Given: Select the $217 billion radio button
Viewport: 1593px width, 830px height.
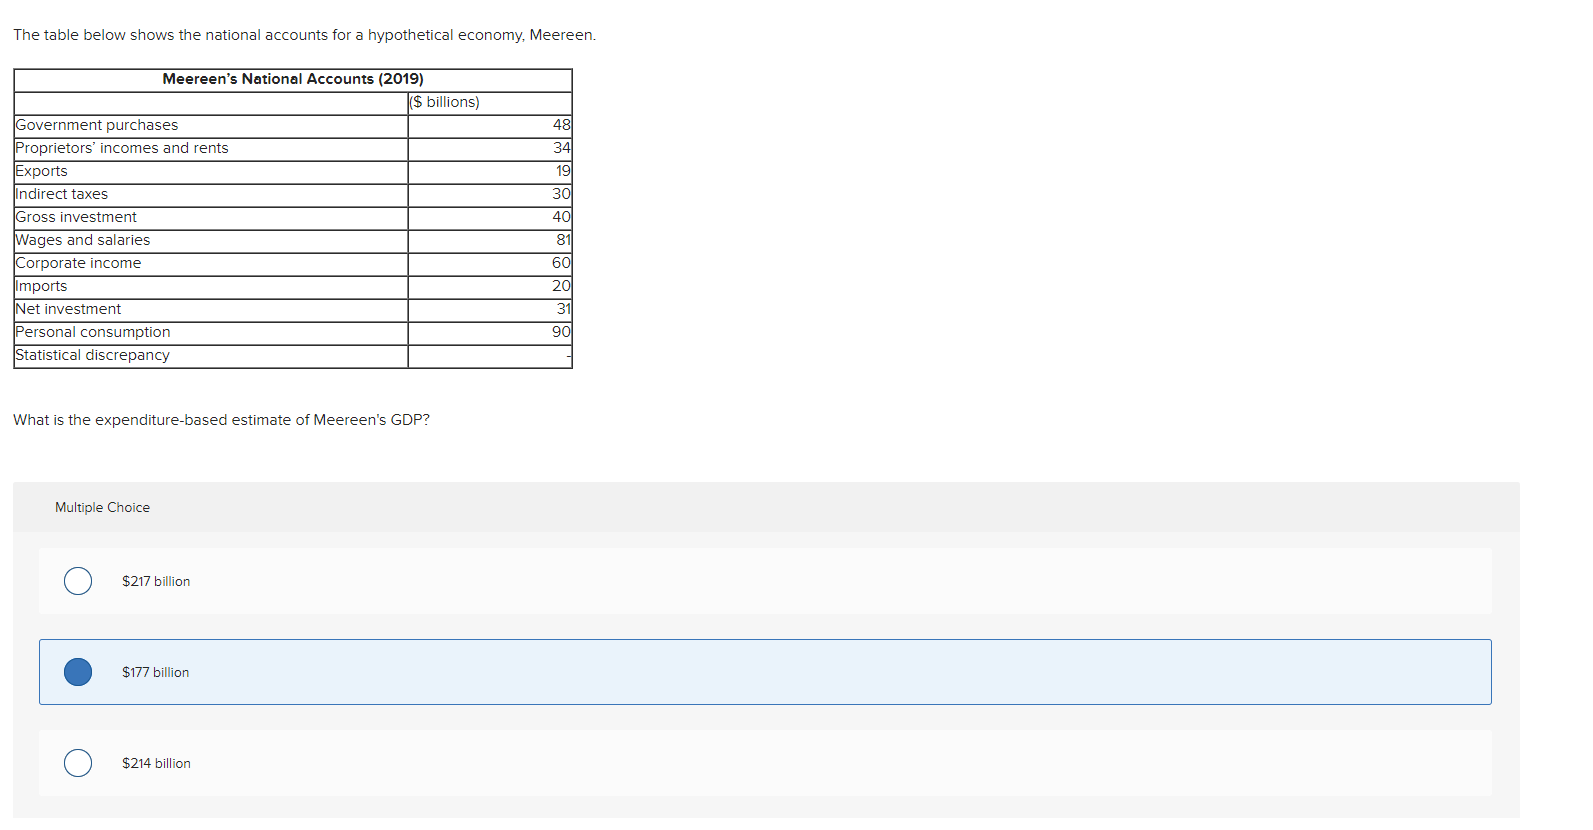Looking at the screenshot, I should (77, 581).
